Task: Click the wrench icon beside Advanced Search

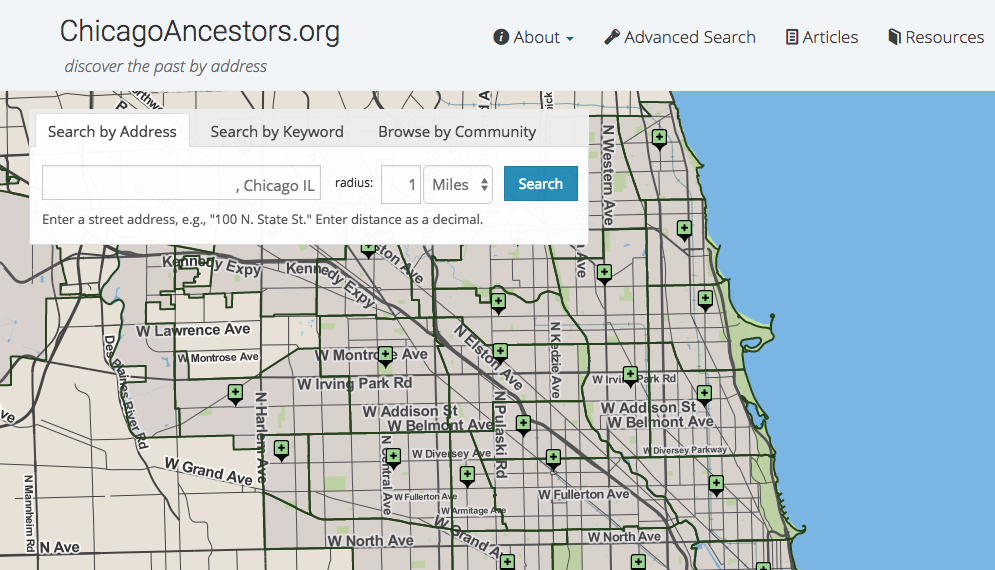Action: point(612,37)
